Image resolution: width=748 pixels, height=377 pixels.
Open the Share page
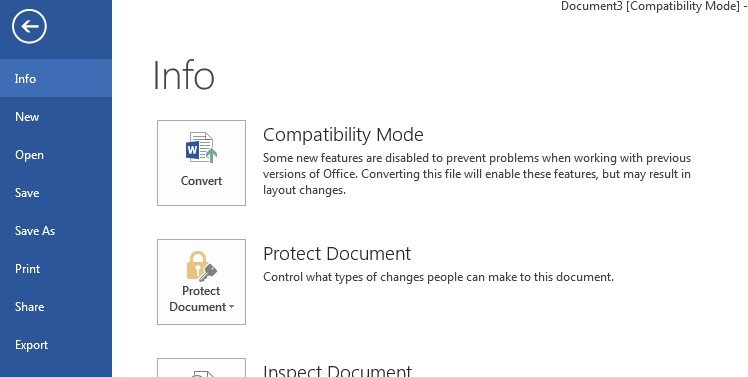click(x=56, y=307)
